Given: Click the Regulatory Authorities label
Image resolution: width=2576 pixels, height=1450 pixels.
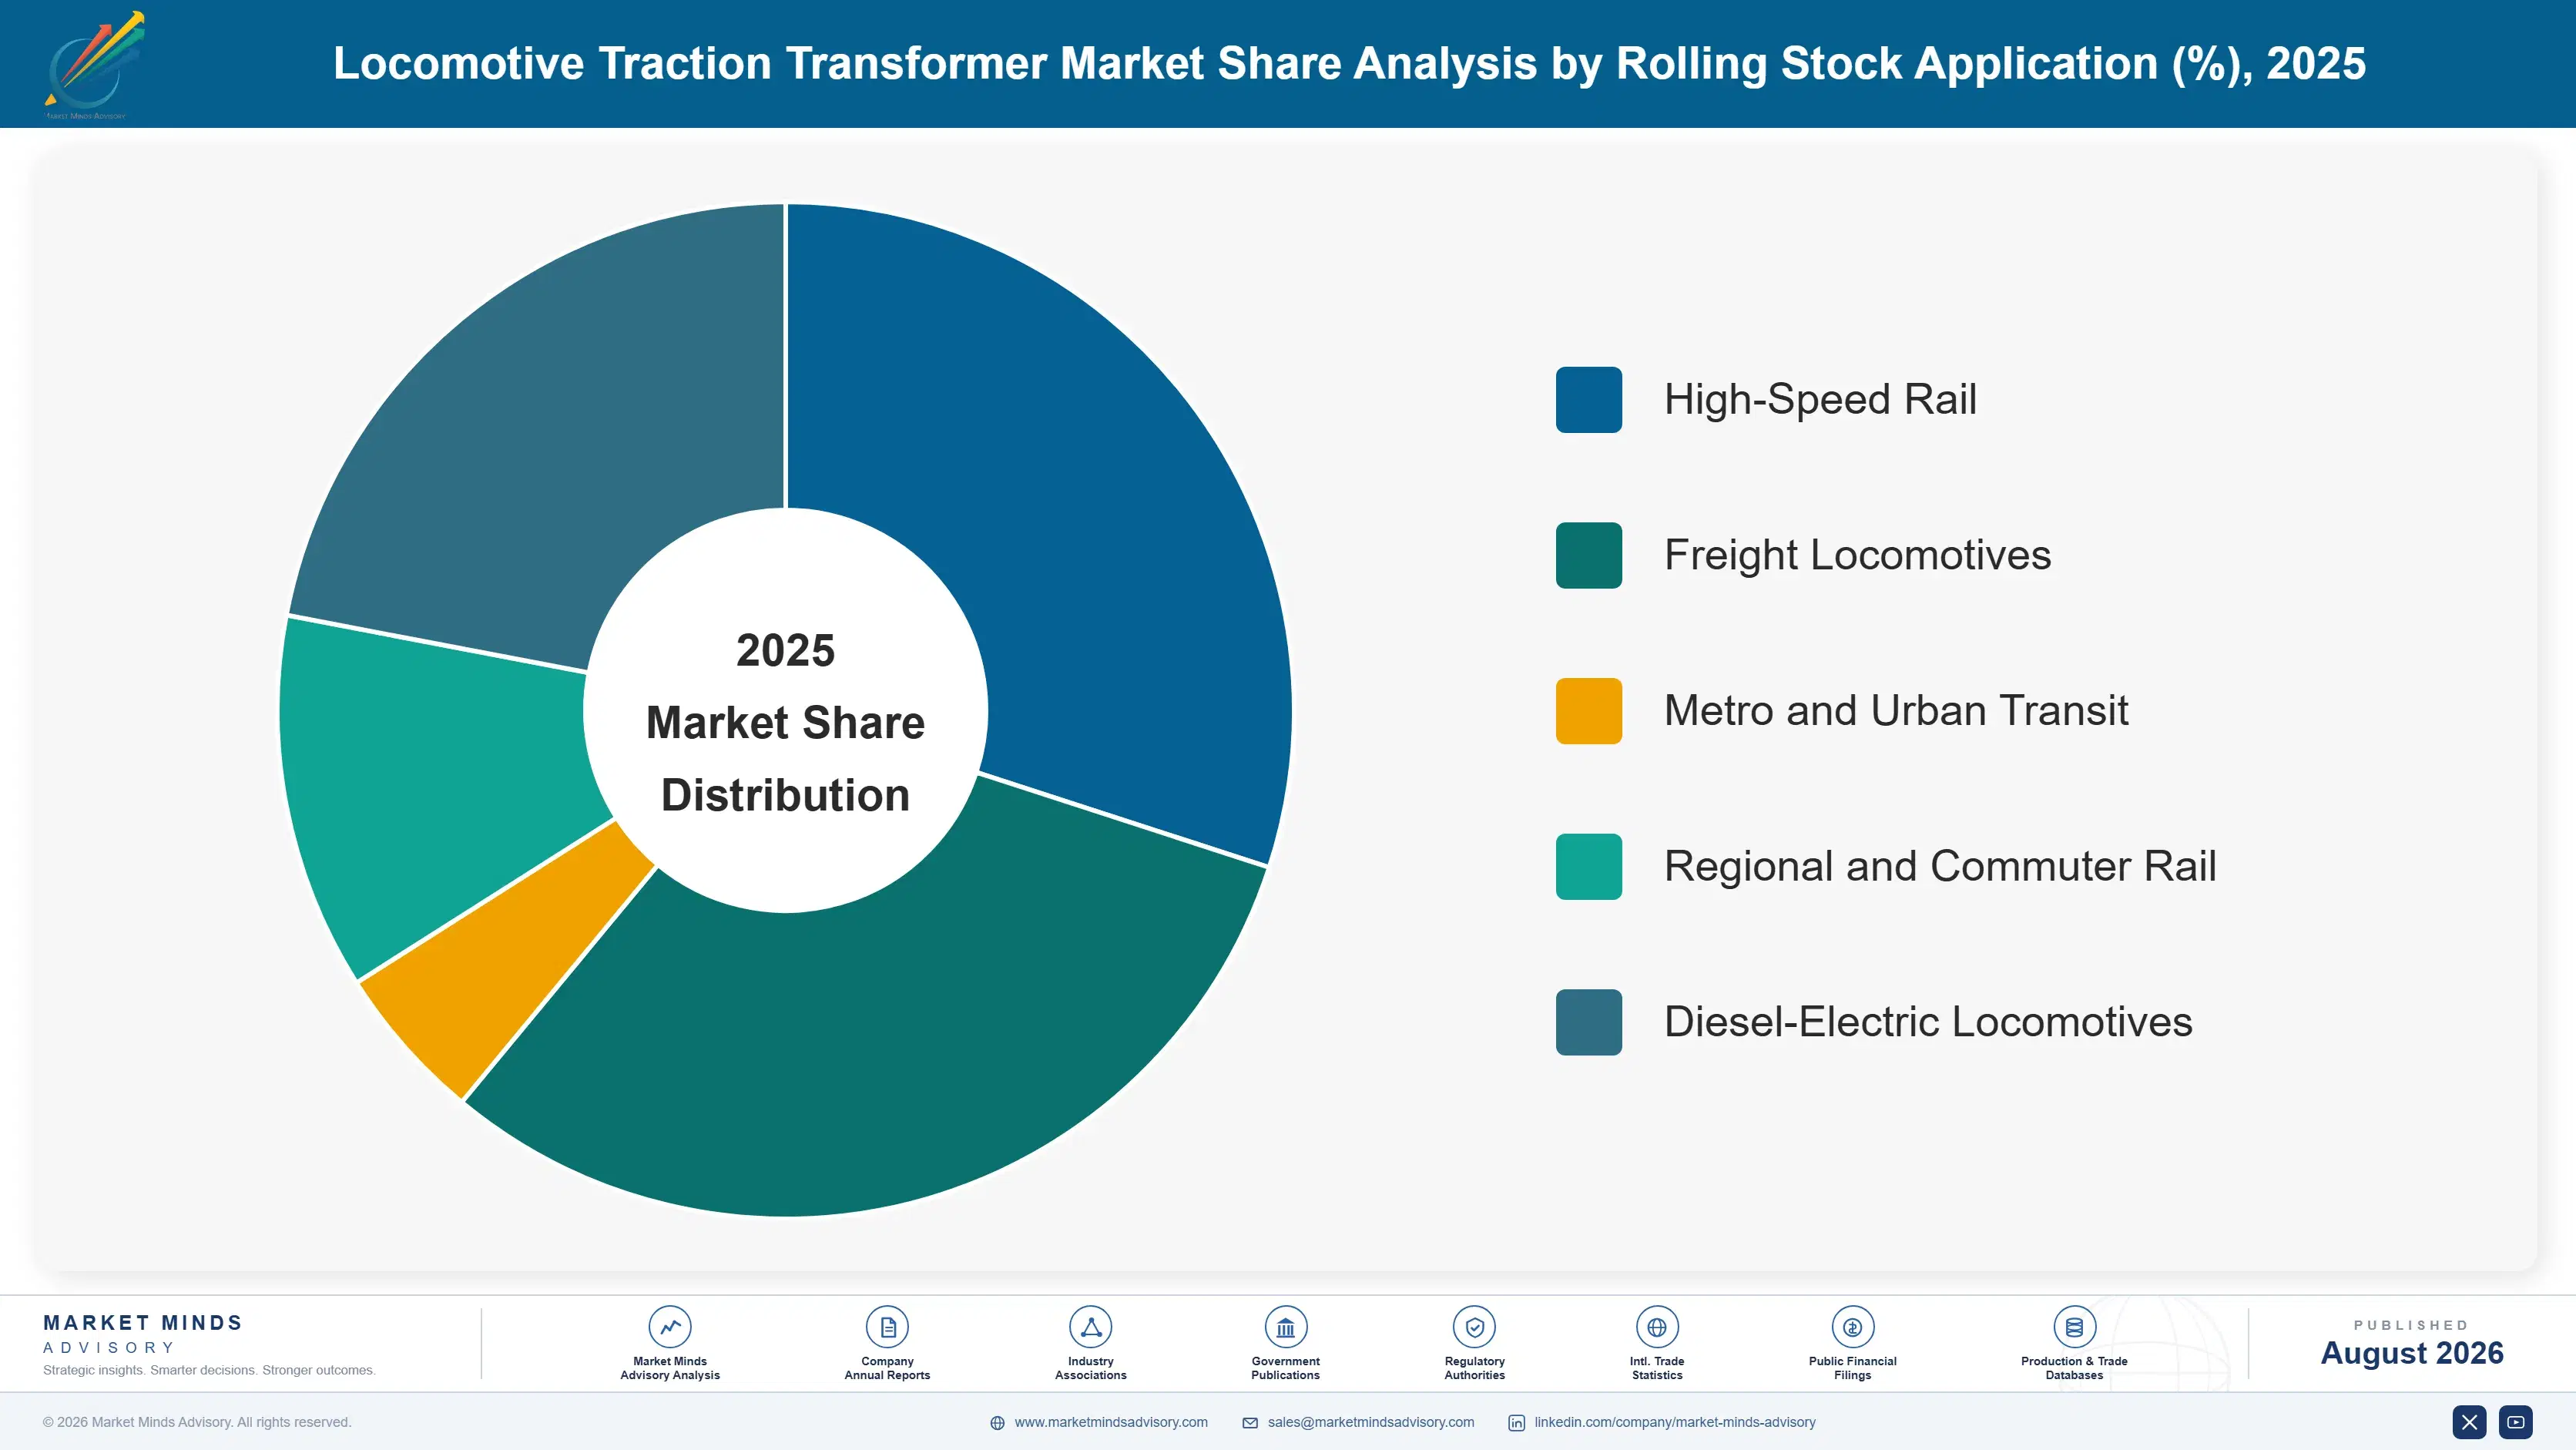Looking at the screenshot, I should [x=1474, y=1368].
